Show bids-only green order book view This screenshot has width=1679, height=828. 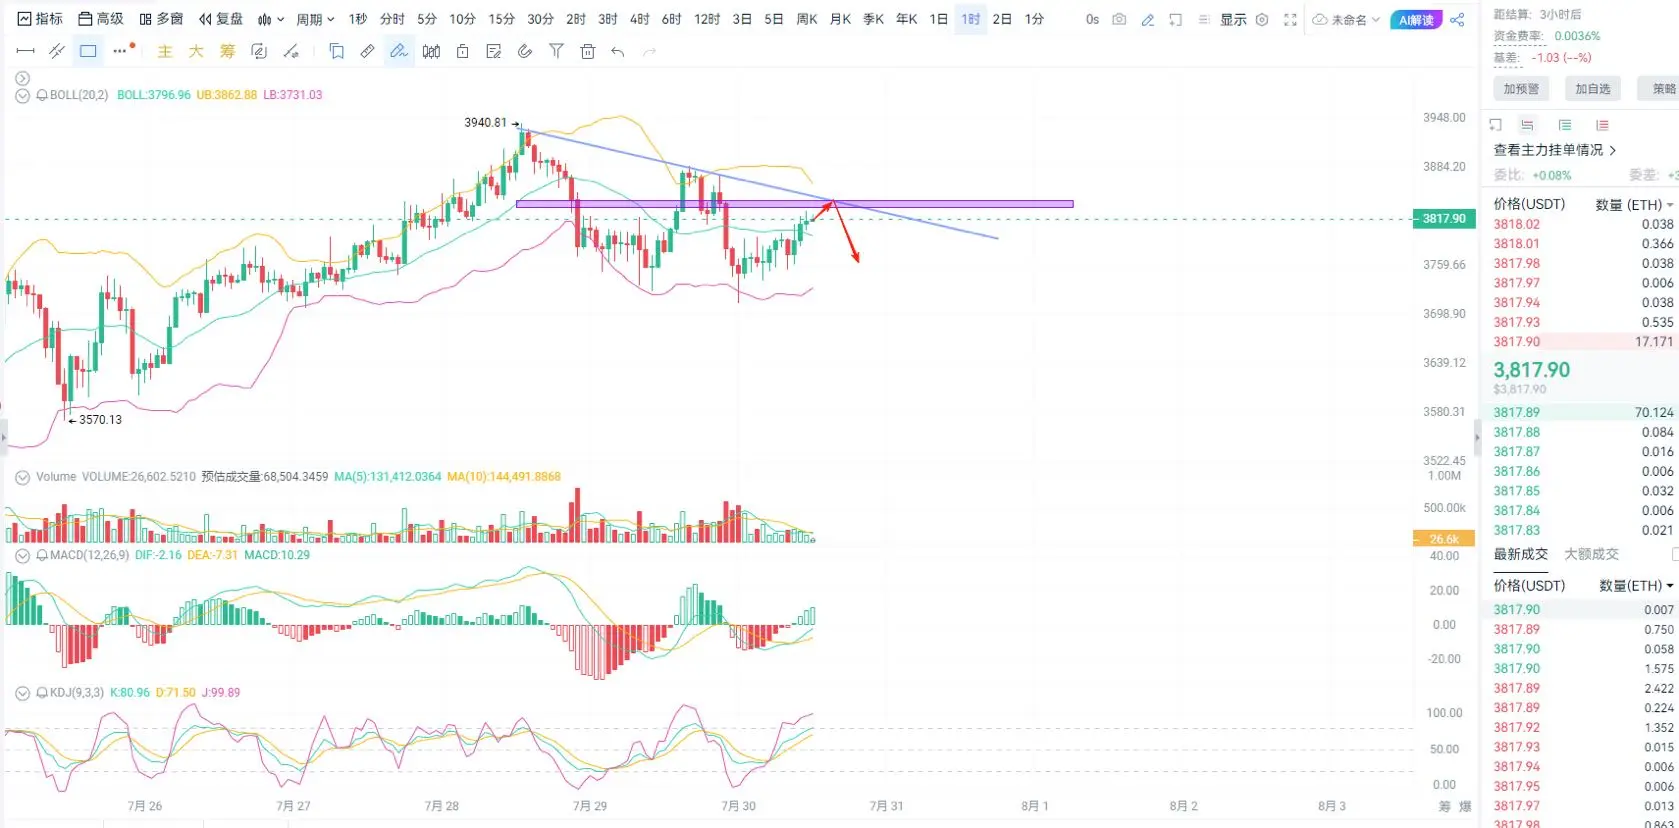coord(1565,125)
